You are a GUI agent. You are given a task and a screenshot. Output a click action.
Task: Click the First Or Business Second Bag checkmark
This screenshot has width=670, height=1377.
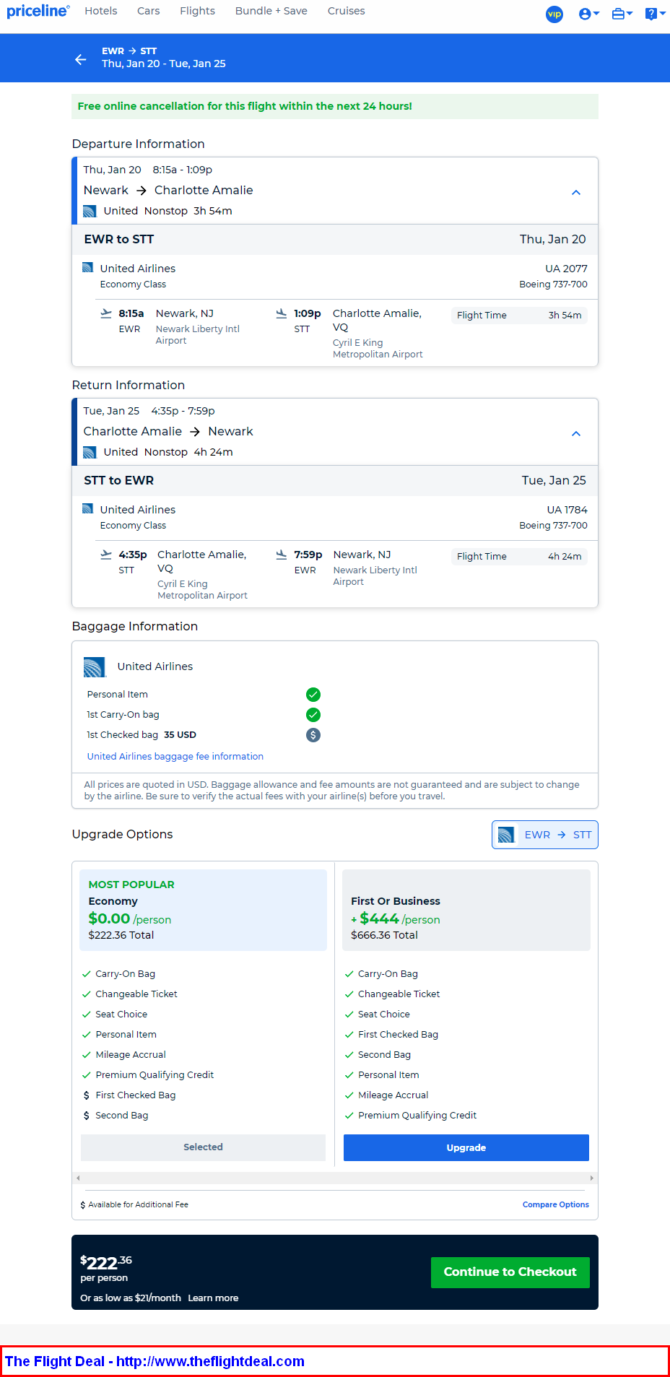tap(349, 1055)
